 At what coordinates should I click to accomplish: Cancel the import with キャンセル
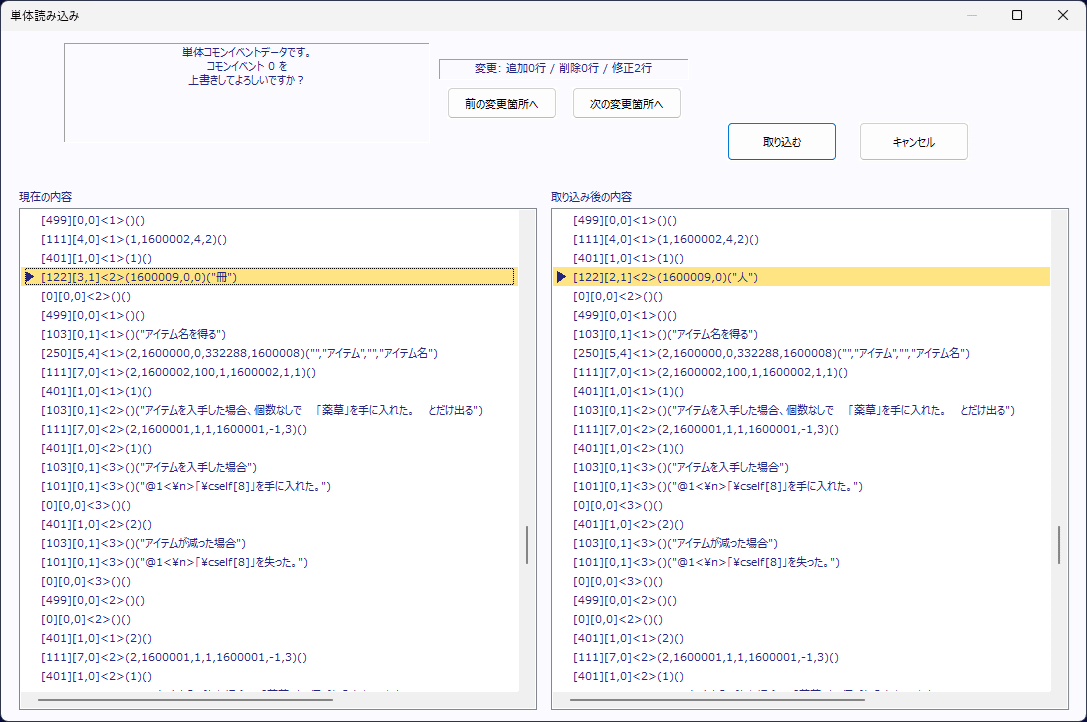pyautogui.click(x=914, y=141)
